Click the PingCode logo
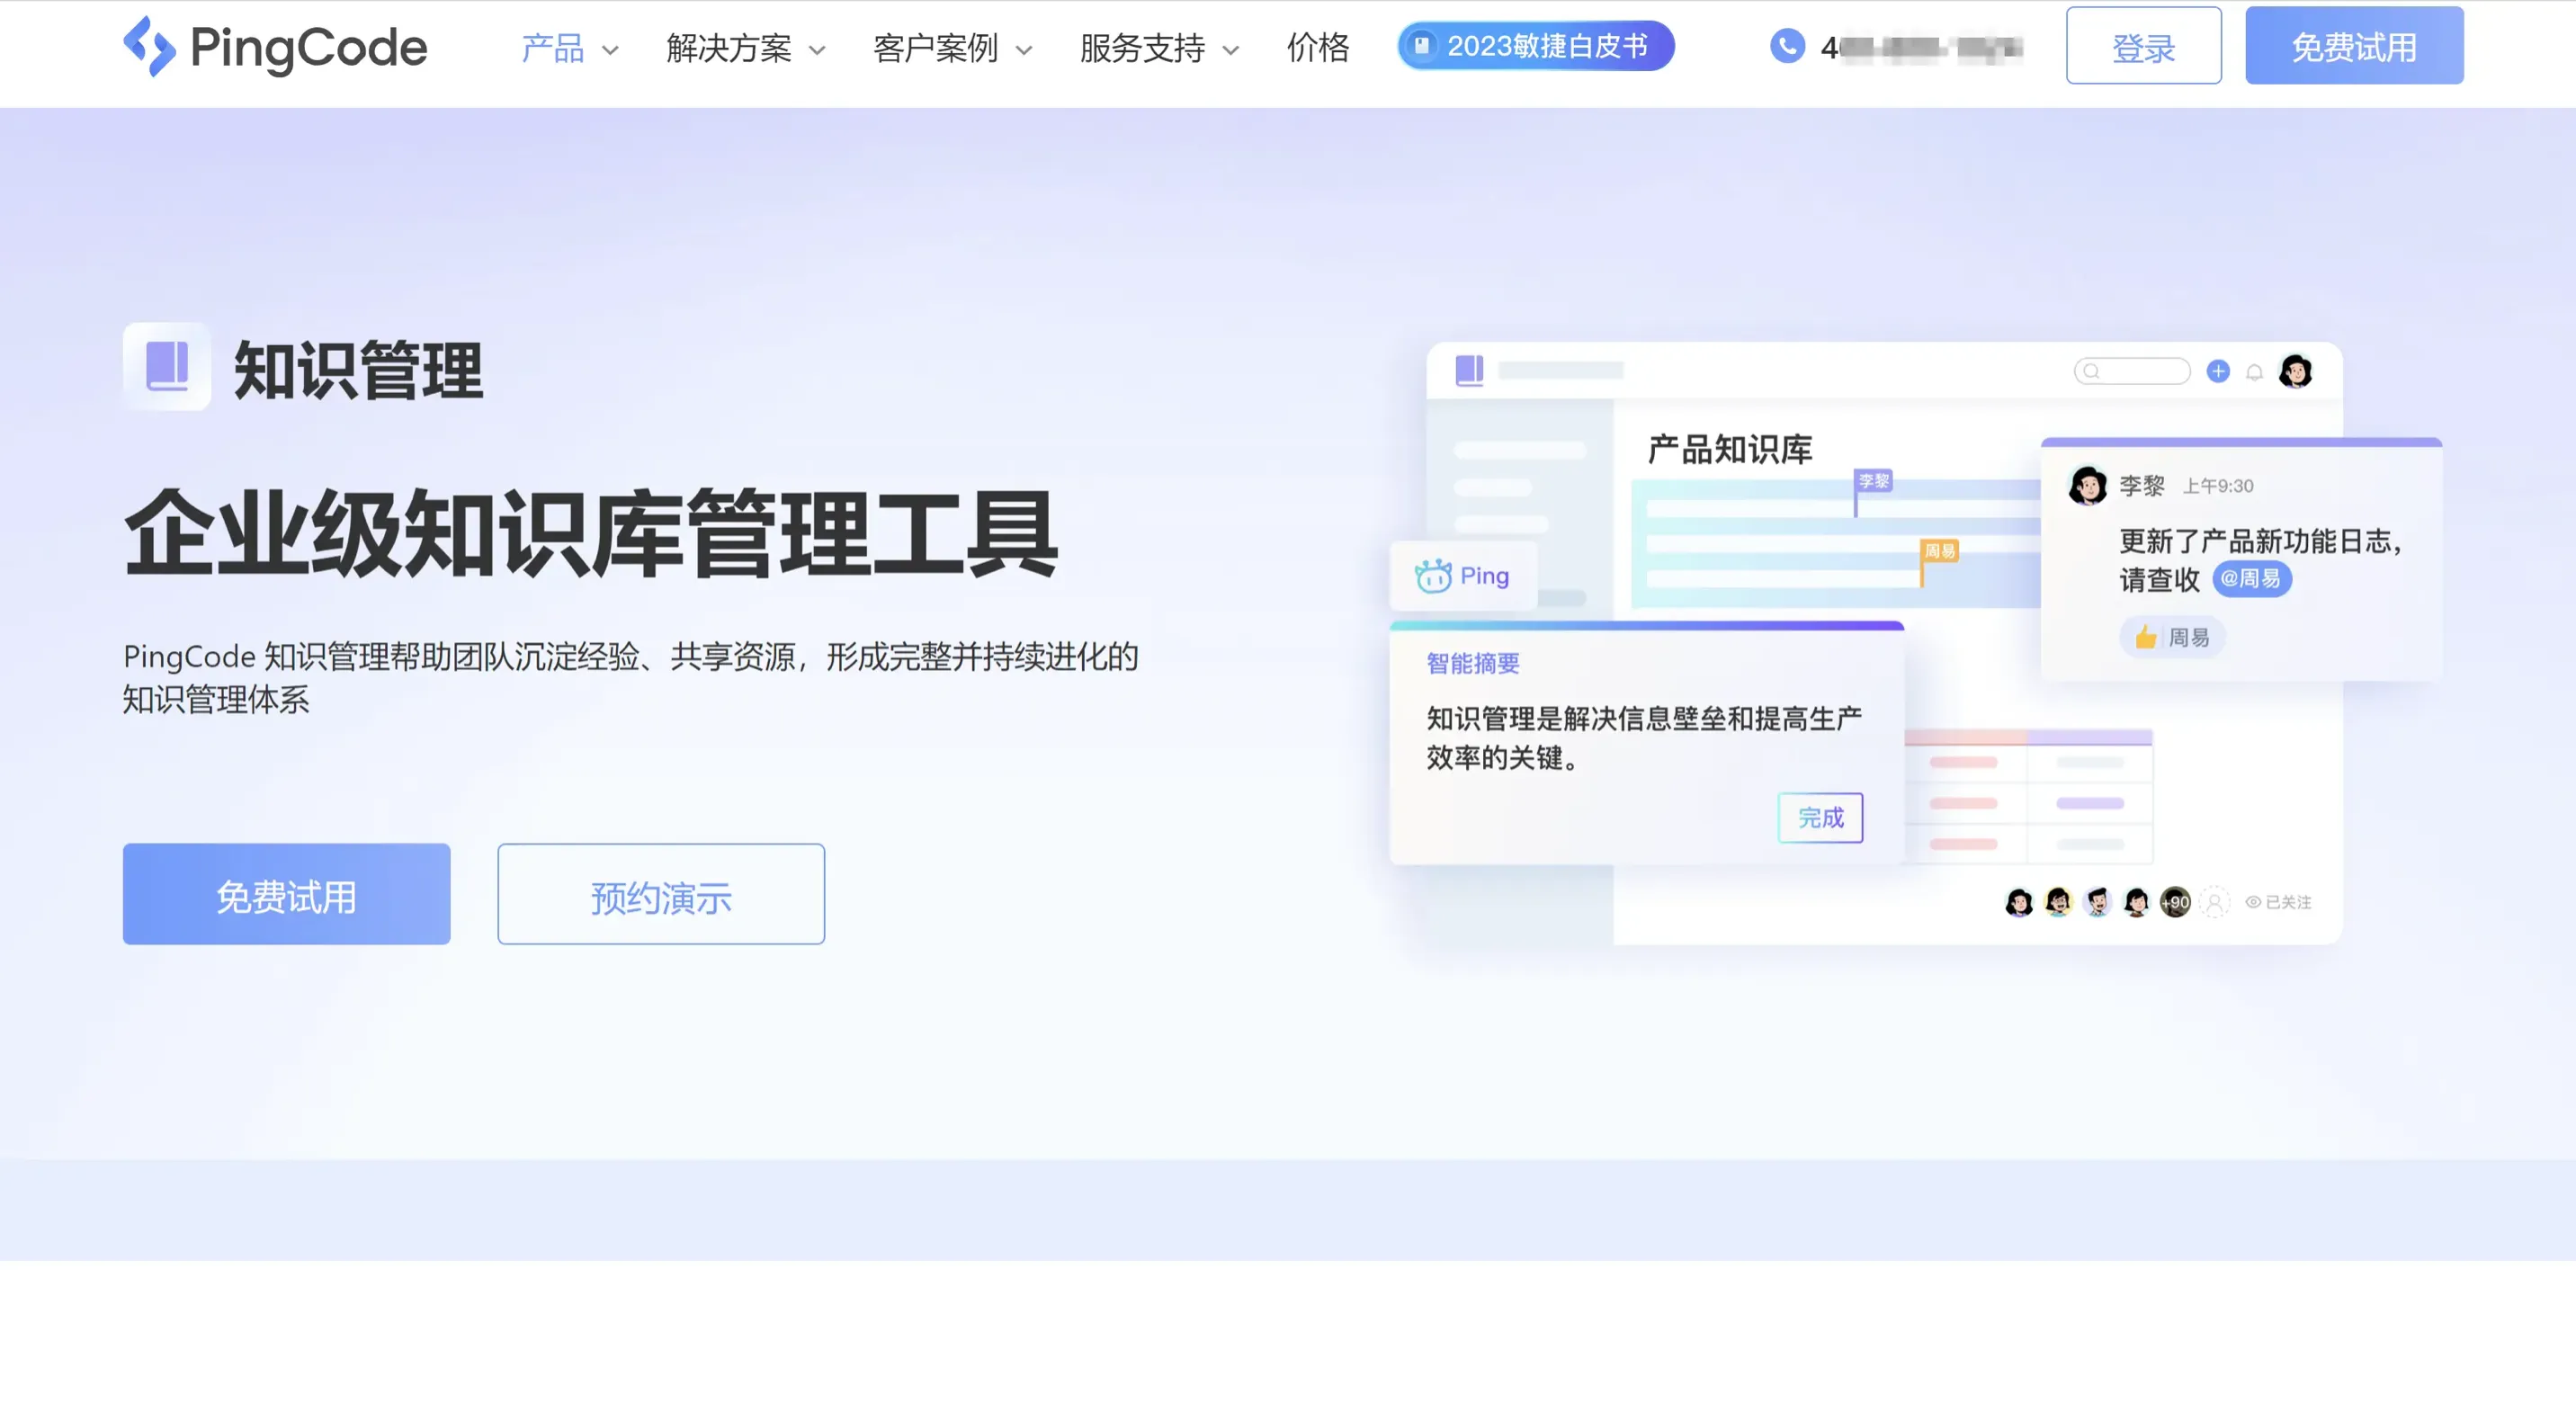Viewport: 2576px width, 1412px height. [x=275, y=46]
